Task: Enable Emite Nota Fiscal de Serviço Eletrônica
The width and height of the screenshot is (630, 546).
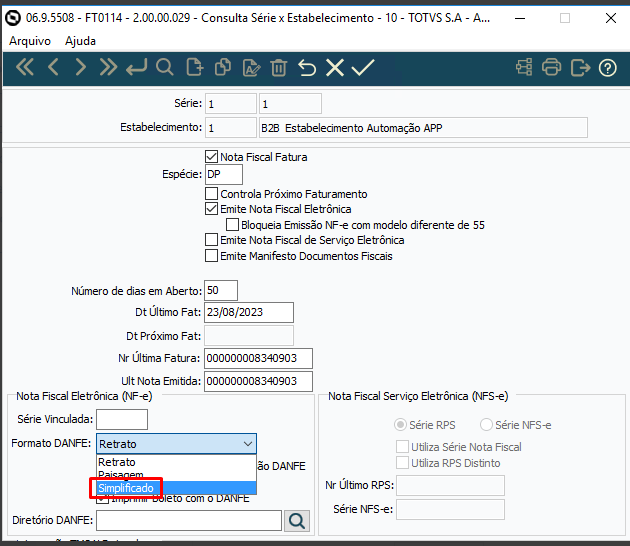Action: coord(211,240)
